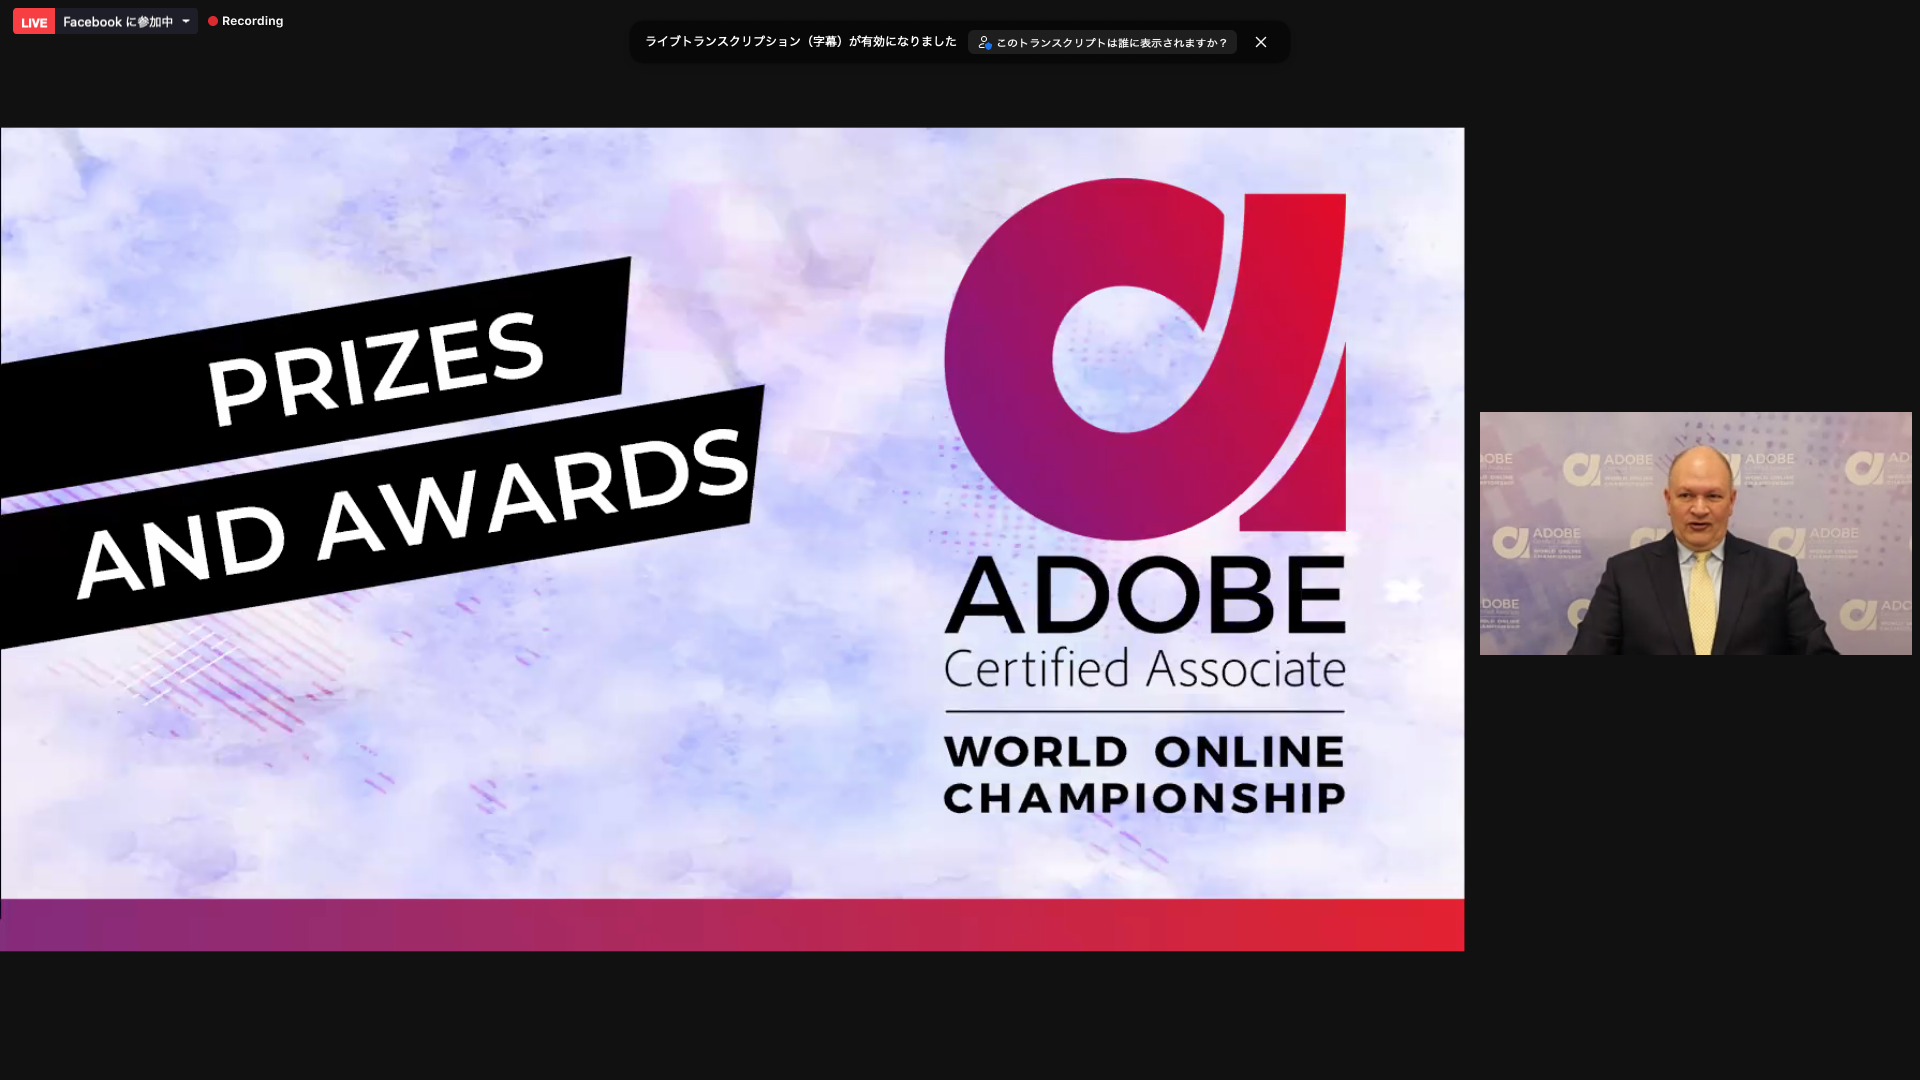This screenshot has width=1920, height=1080.
Task: Open the Facebook live streaming dropdown
Action: [126, 21]
